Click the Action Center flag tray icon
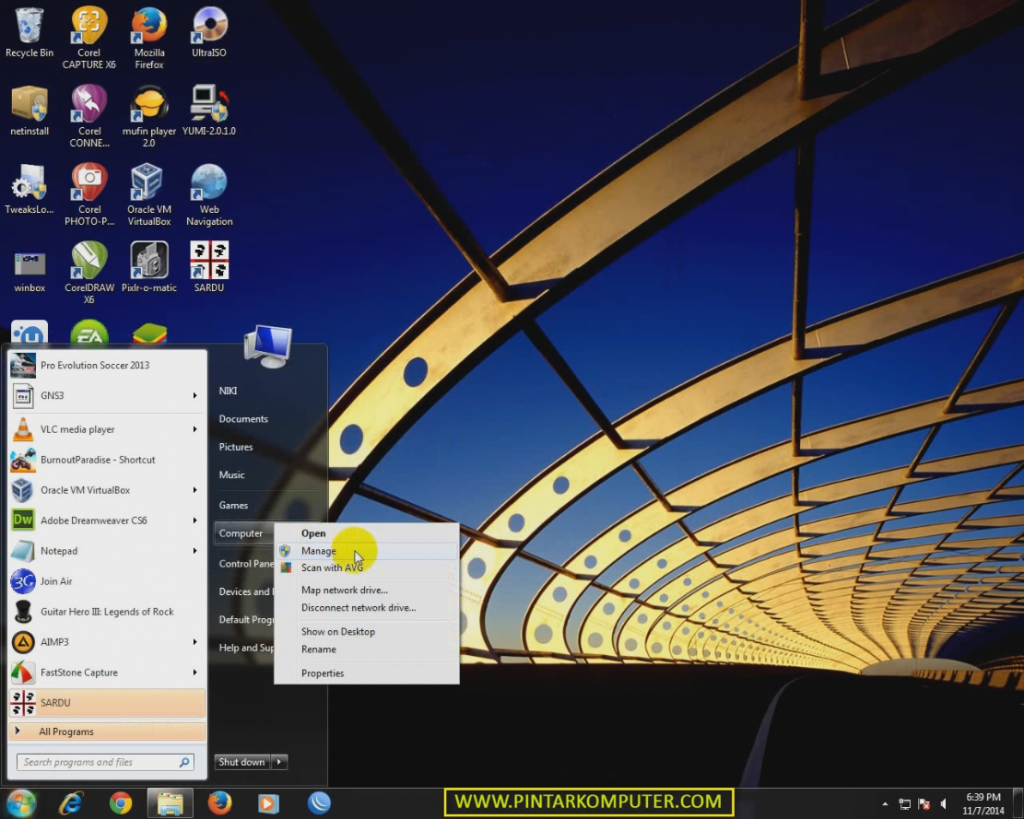Screen dimensions: 1024x819 pyautogui.click(x=924, y=804)
